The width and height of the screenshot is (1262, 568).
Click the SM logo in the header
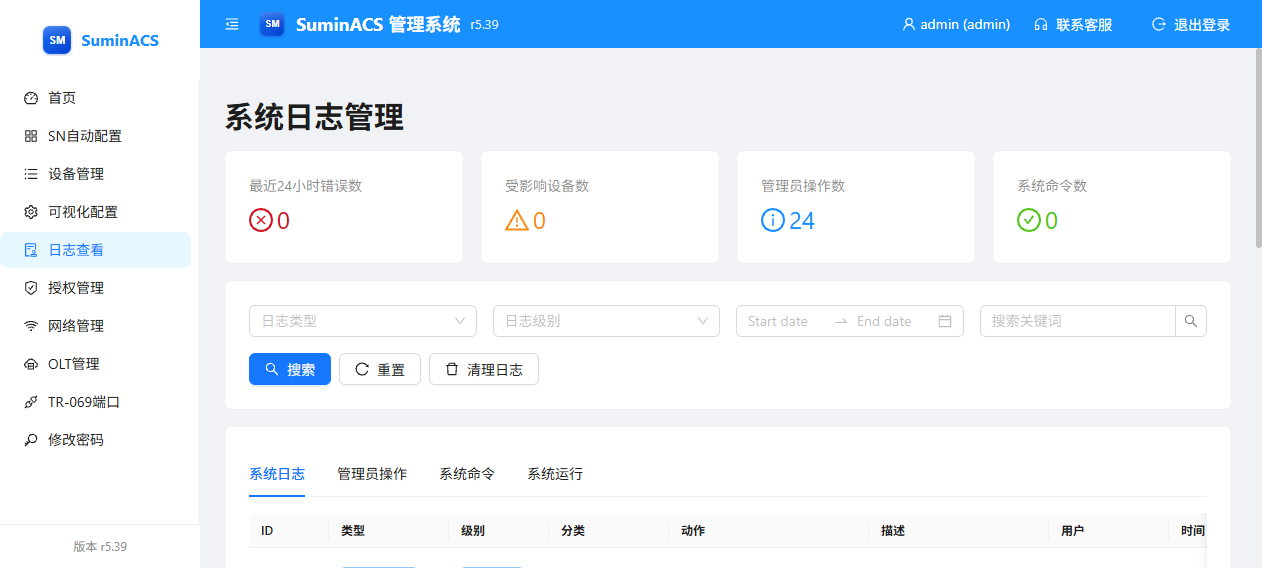(x=272, y=24)
